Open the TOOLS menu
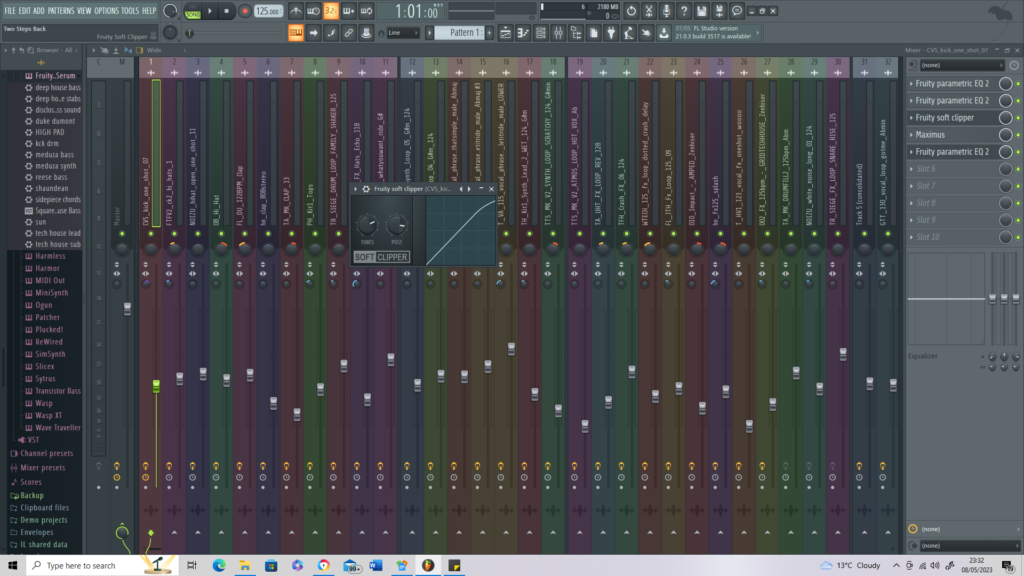 pyautogui.click(x=130, y=11)
